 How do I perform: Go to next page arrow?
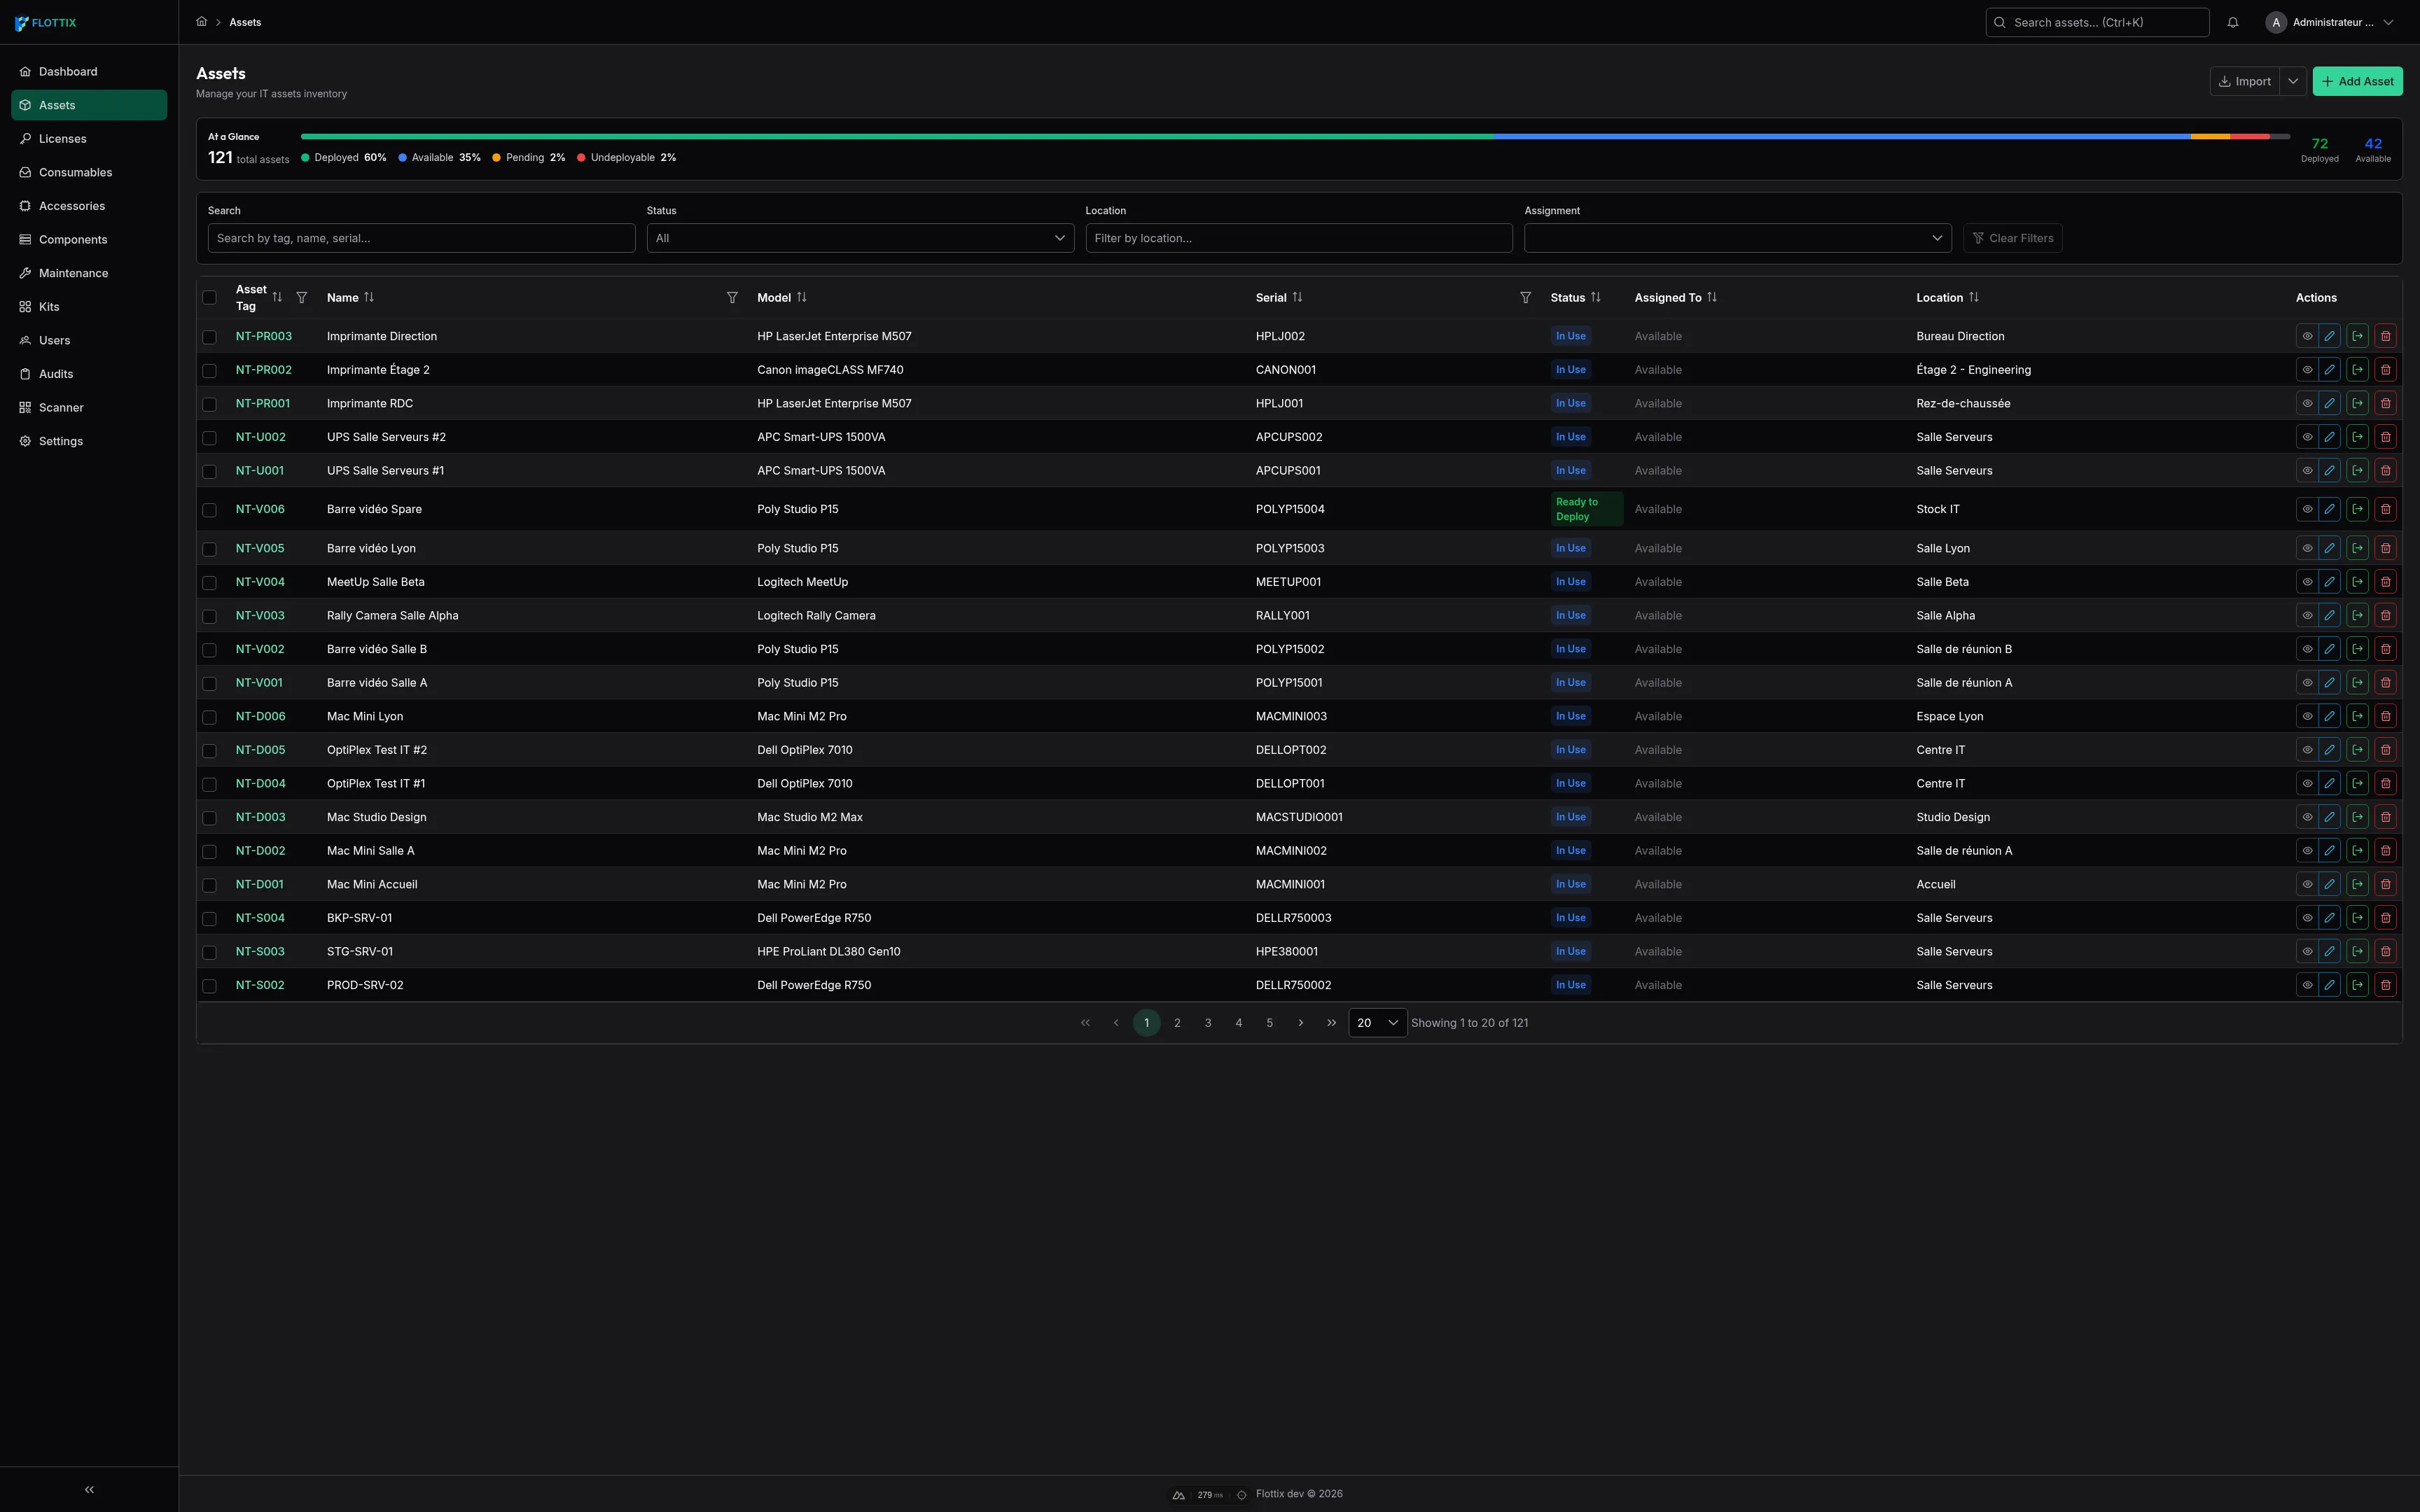pyautogui.click(x=1300, y=1023)
